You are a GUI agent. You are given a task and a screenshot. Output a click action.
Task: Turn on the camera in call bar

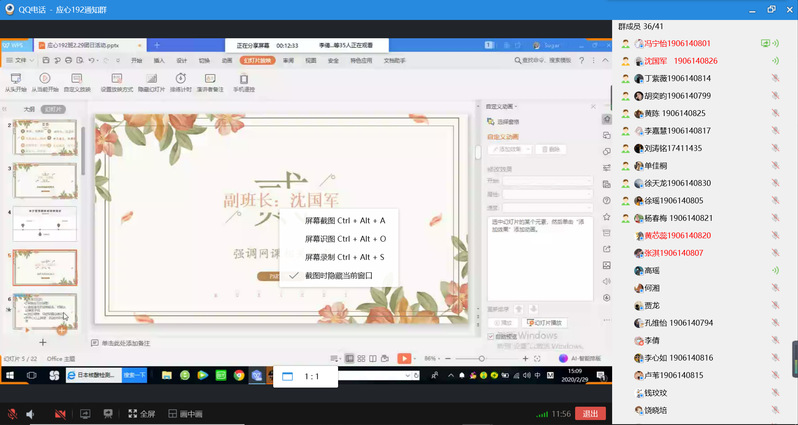(x=60, y=413)
